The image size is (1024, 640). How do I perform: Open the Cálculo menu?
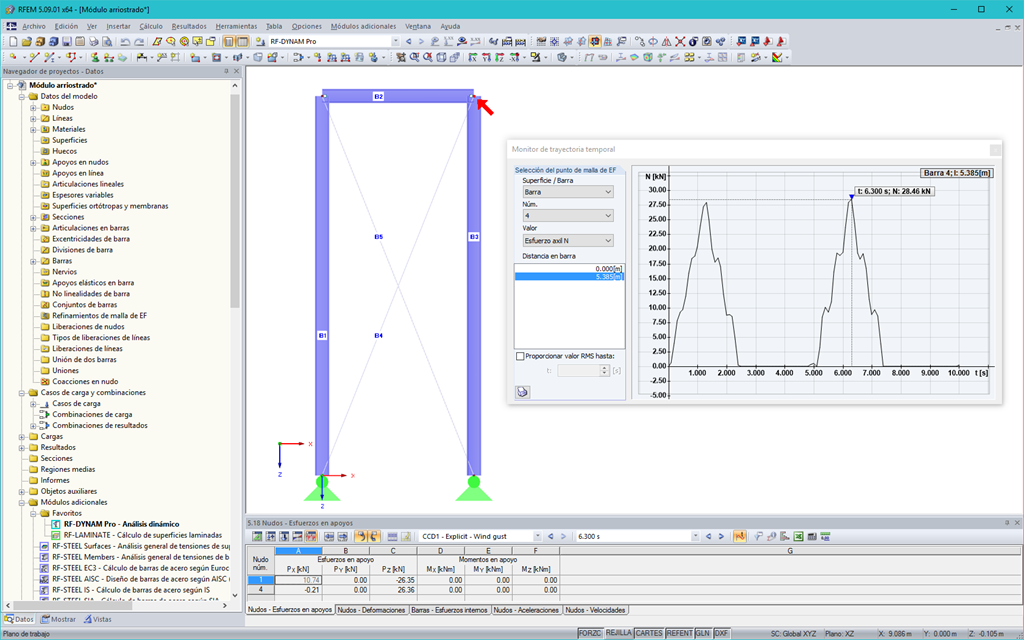coord(151,26)
